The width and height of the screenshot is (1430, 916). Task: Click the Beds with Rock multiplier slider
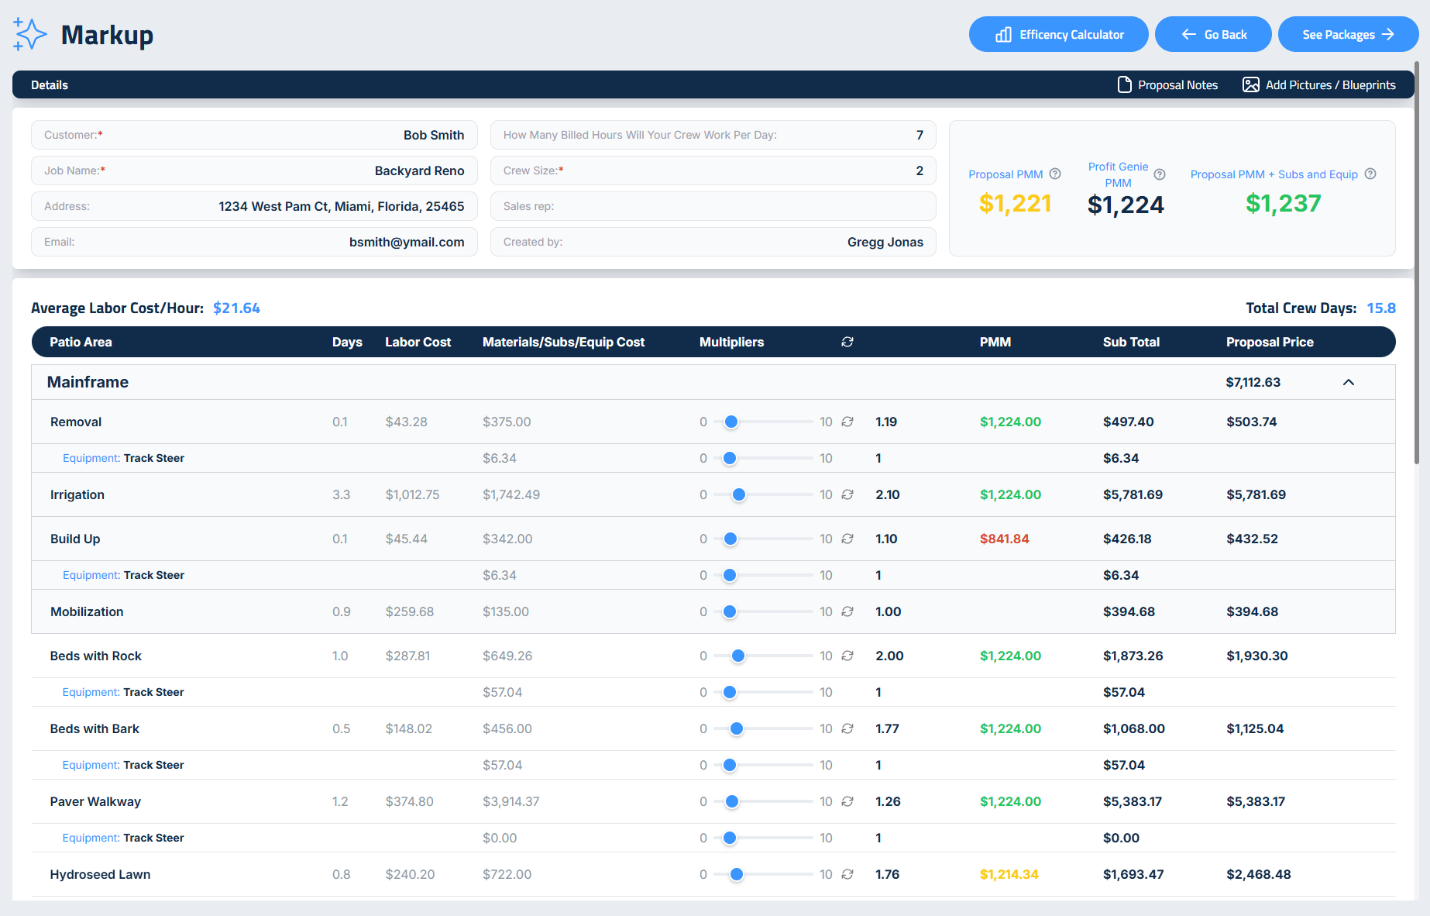(738, 656)
